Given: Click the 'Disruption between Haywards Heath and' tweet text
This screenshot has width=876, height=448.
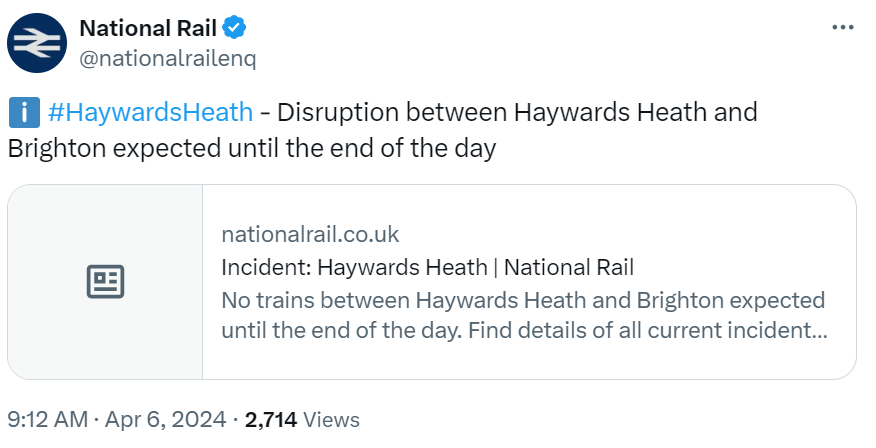Looking at the screenshot, I should (x=517, y=111).
